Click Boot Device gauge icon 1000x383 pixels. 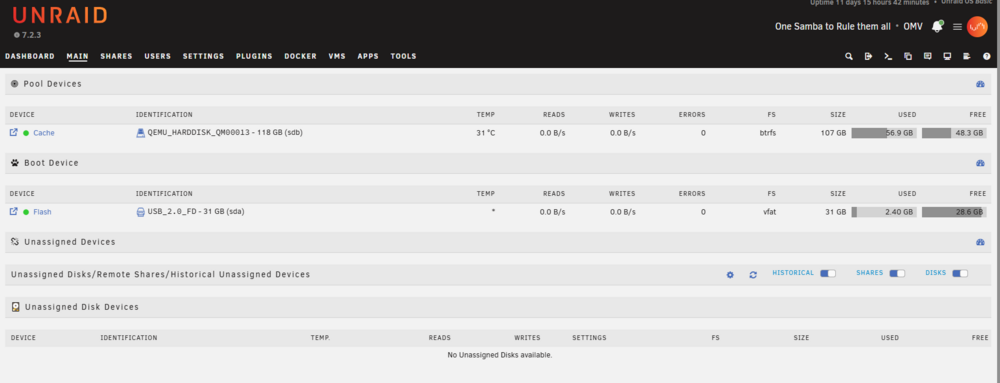[980, 163]
